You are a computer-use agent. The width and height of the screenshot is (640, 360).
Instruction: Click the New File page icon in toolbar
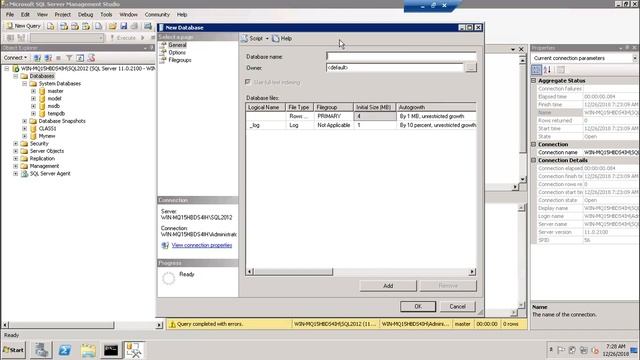click(x=99, y=26)
